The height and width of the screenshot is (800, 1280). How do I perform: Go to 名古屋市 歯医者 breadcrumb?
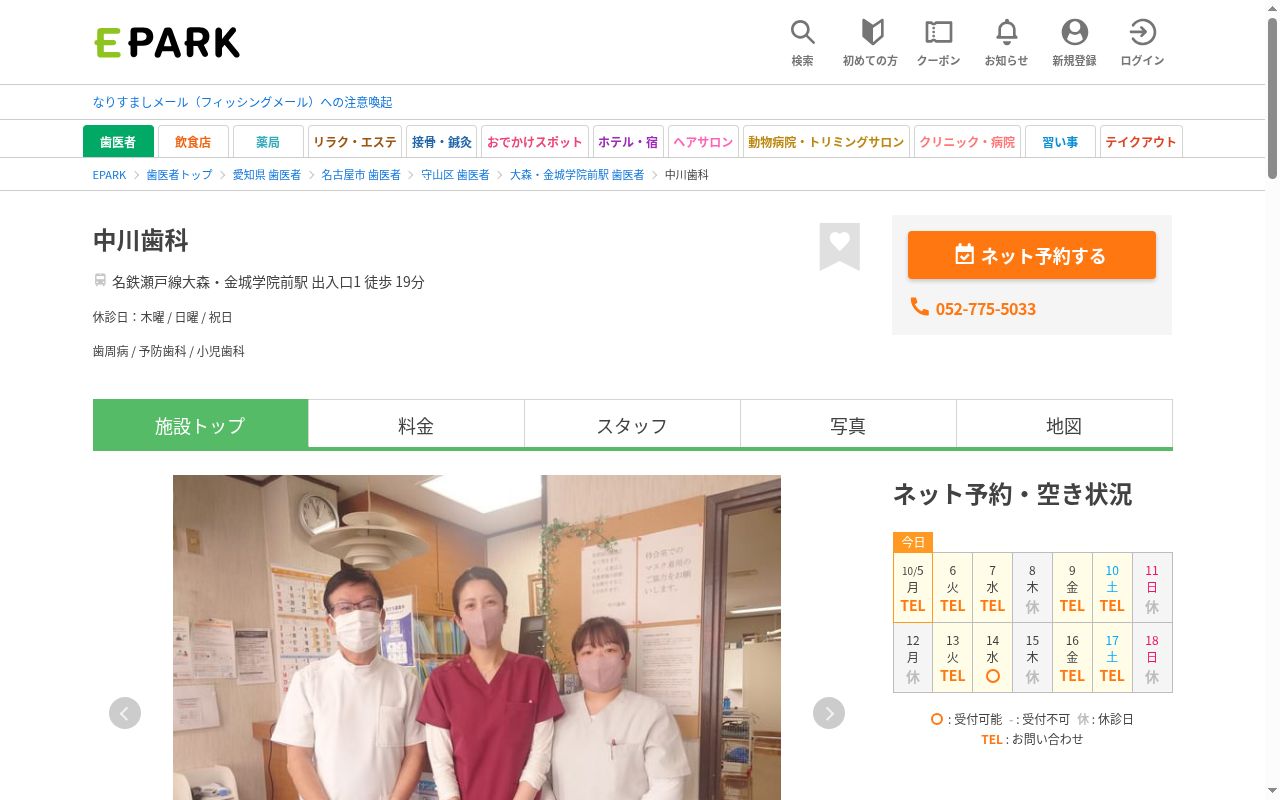[x=361, y=175]
